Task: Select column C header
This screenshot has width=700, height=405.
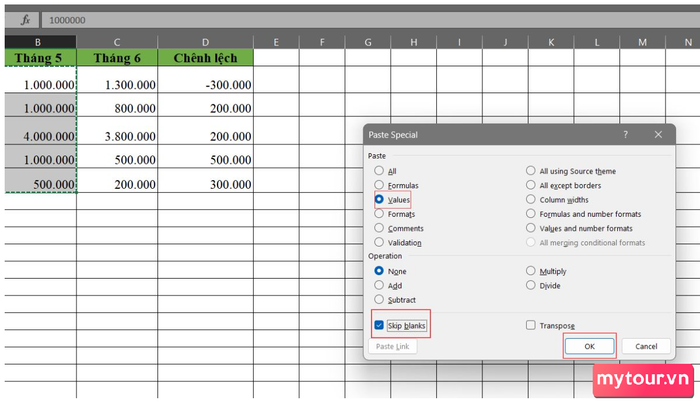Action: 117,42
